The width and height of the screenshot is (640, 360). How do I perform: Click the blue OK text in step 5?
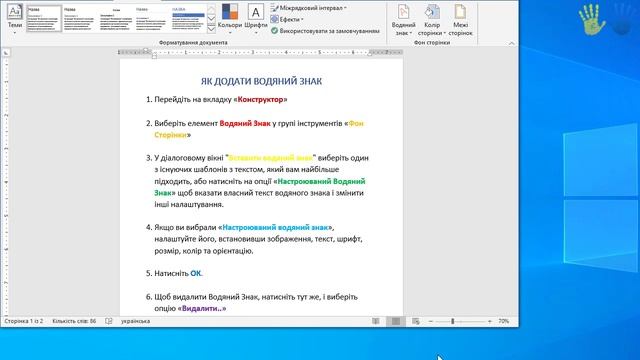pos(196,273)
